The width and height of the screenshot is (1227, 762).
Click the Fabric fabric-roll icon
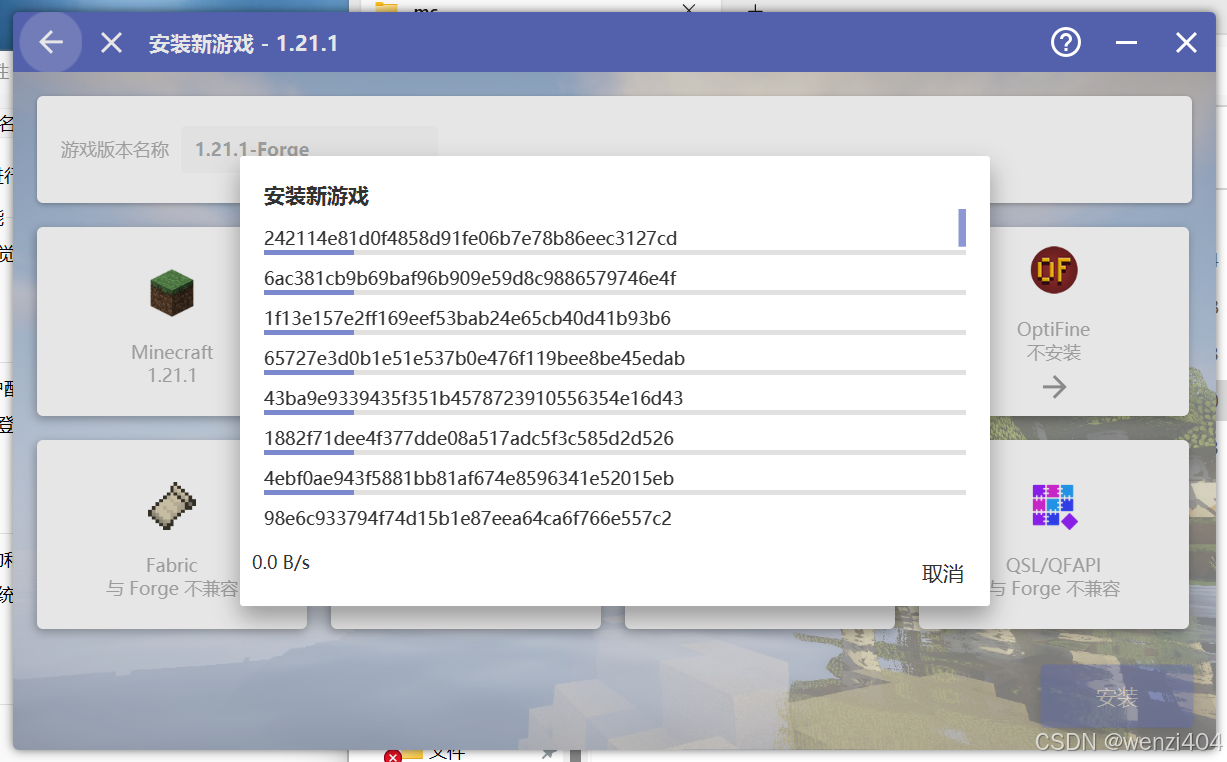point(172,506)
